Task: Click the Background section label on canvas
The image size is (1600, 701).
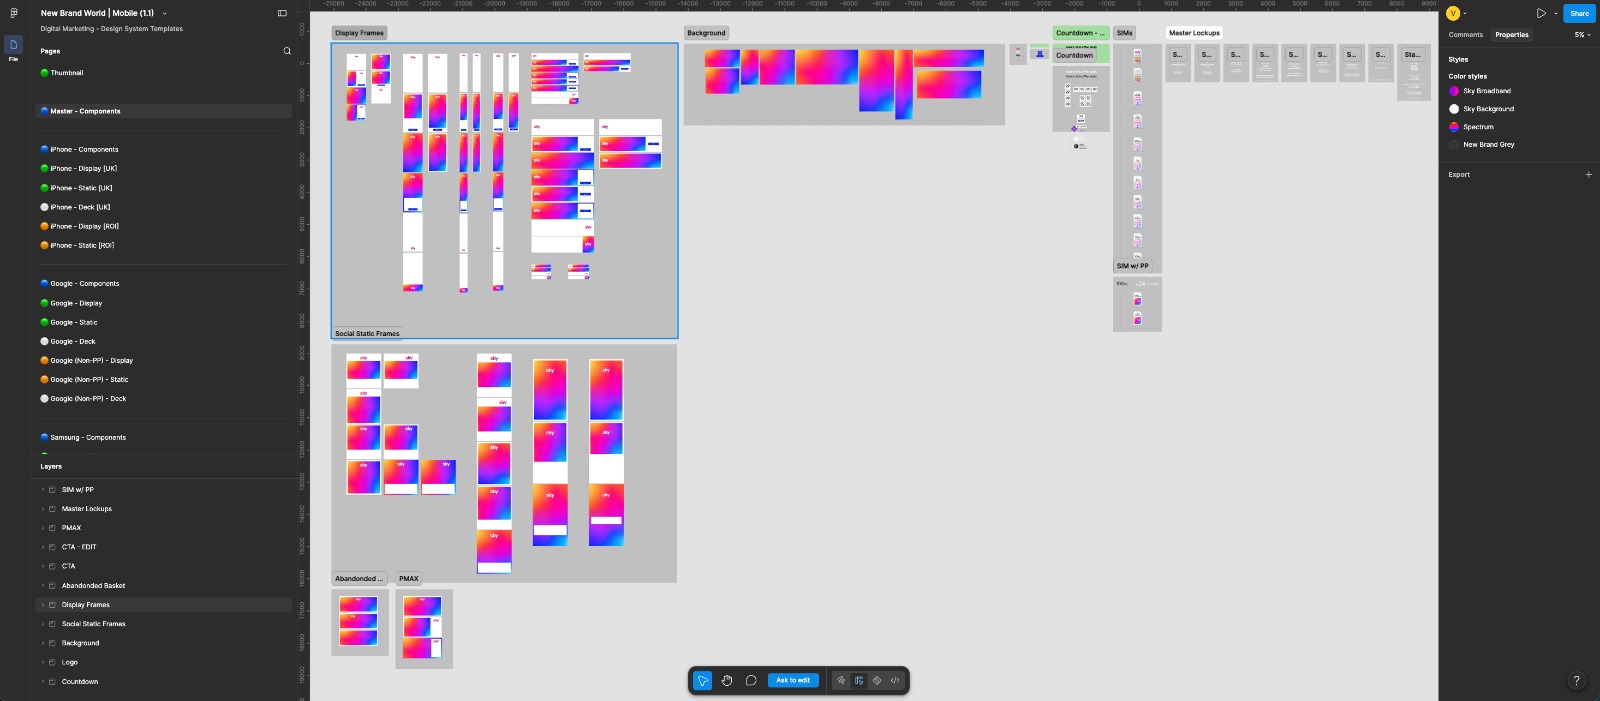Action: (706, 33)
